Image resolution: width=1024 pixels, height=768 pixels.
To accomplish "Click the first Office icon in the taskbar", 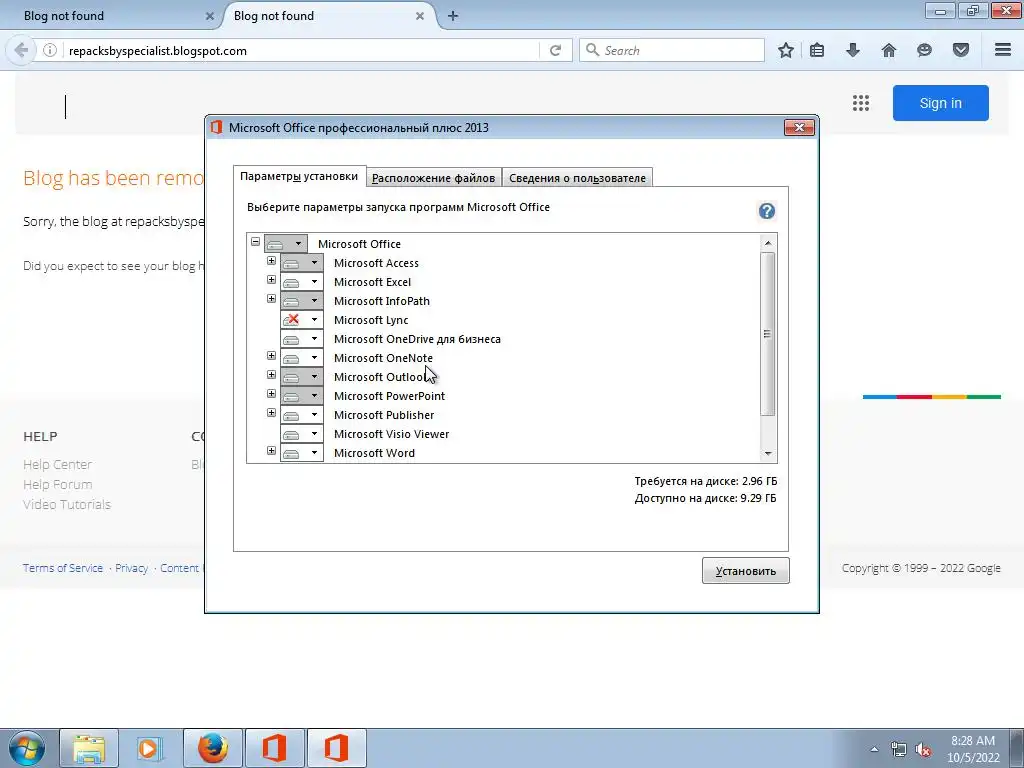I will pyautogui.click(x=274, y=748).
